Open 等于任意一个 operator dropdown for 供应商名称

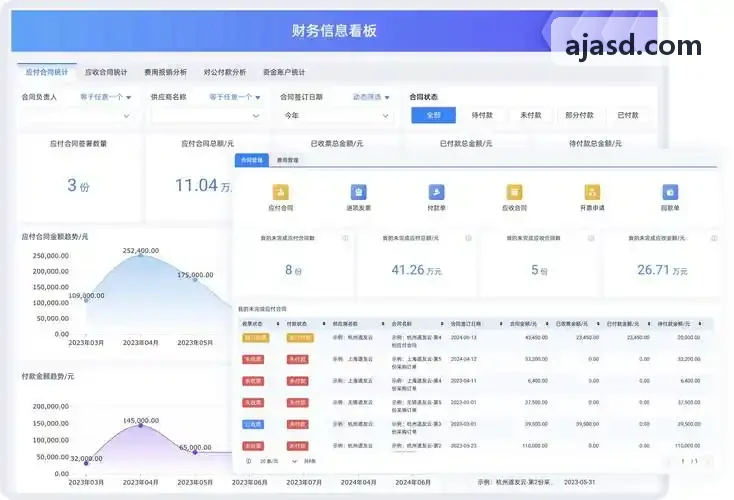pyautogui.click(x=235, y=97)
